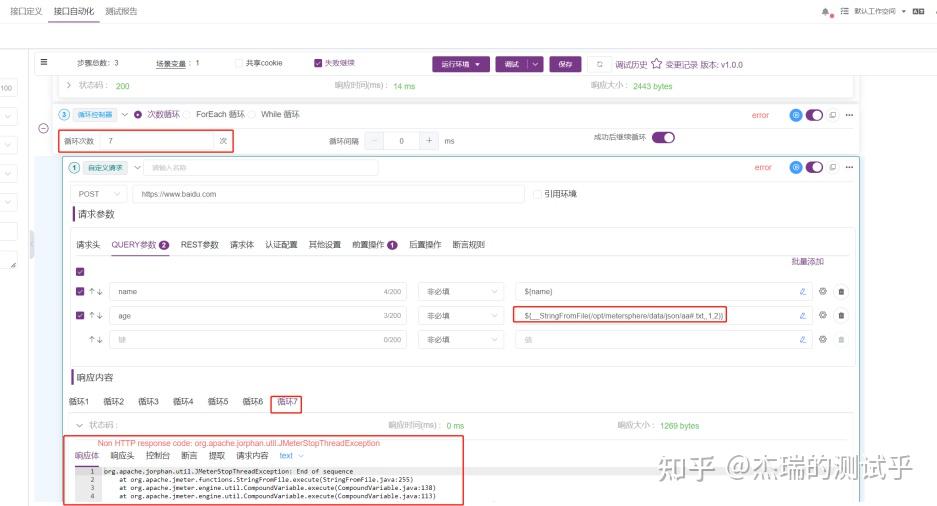Toggle the loop controller enable switch

tap(814, 115)
